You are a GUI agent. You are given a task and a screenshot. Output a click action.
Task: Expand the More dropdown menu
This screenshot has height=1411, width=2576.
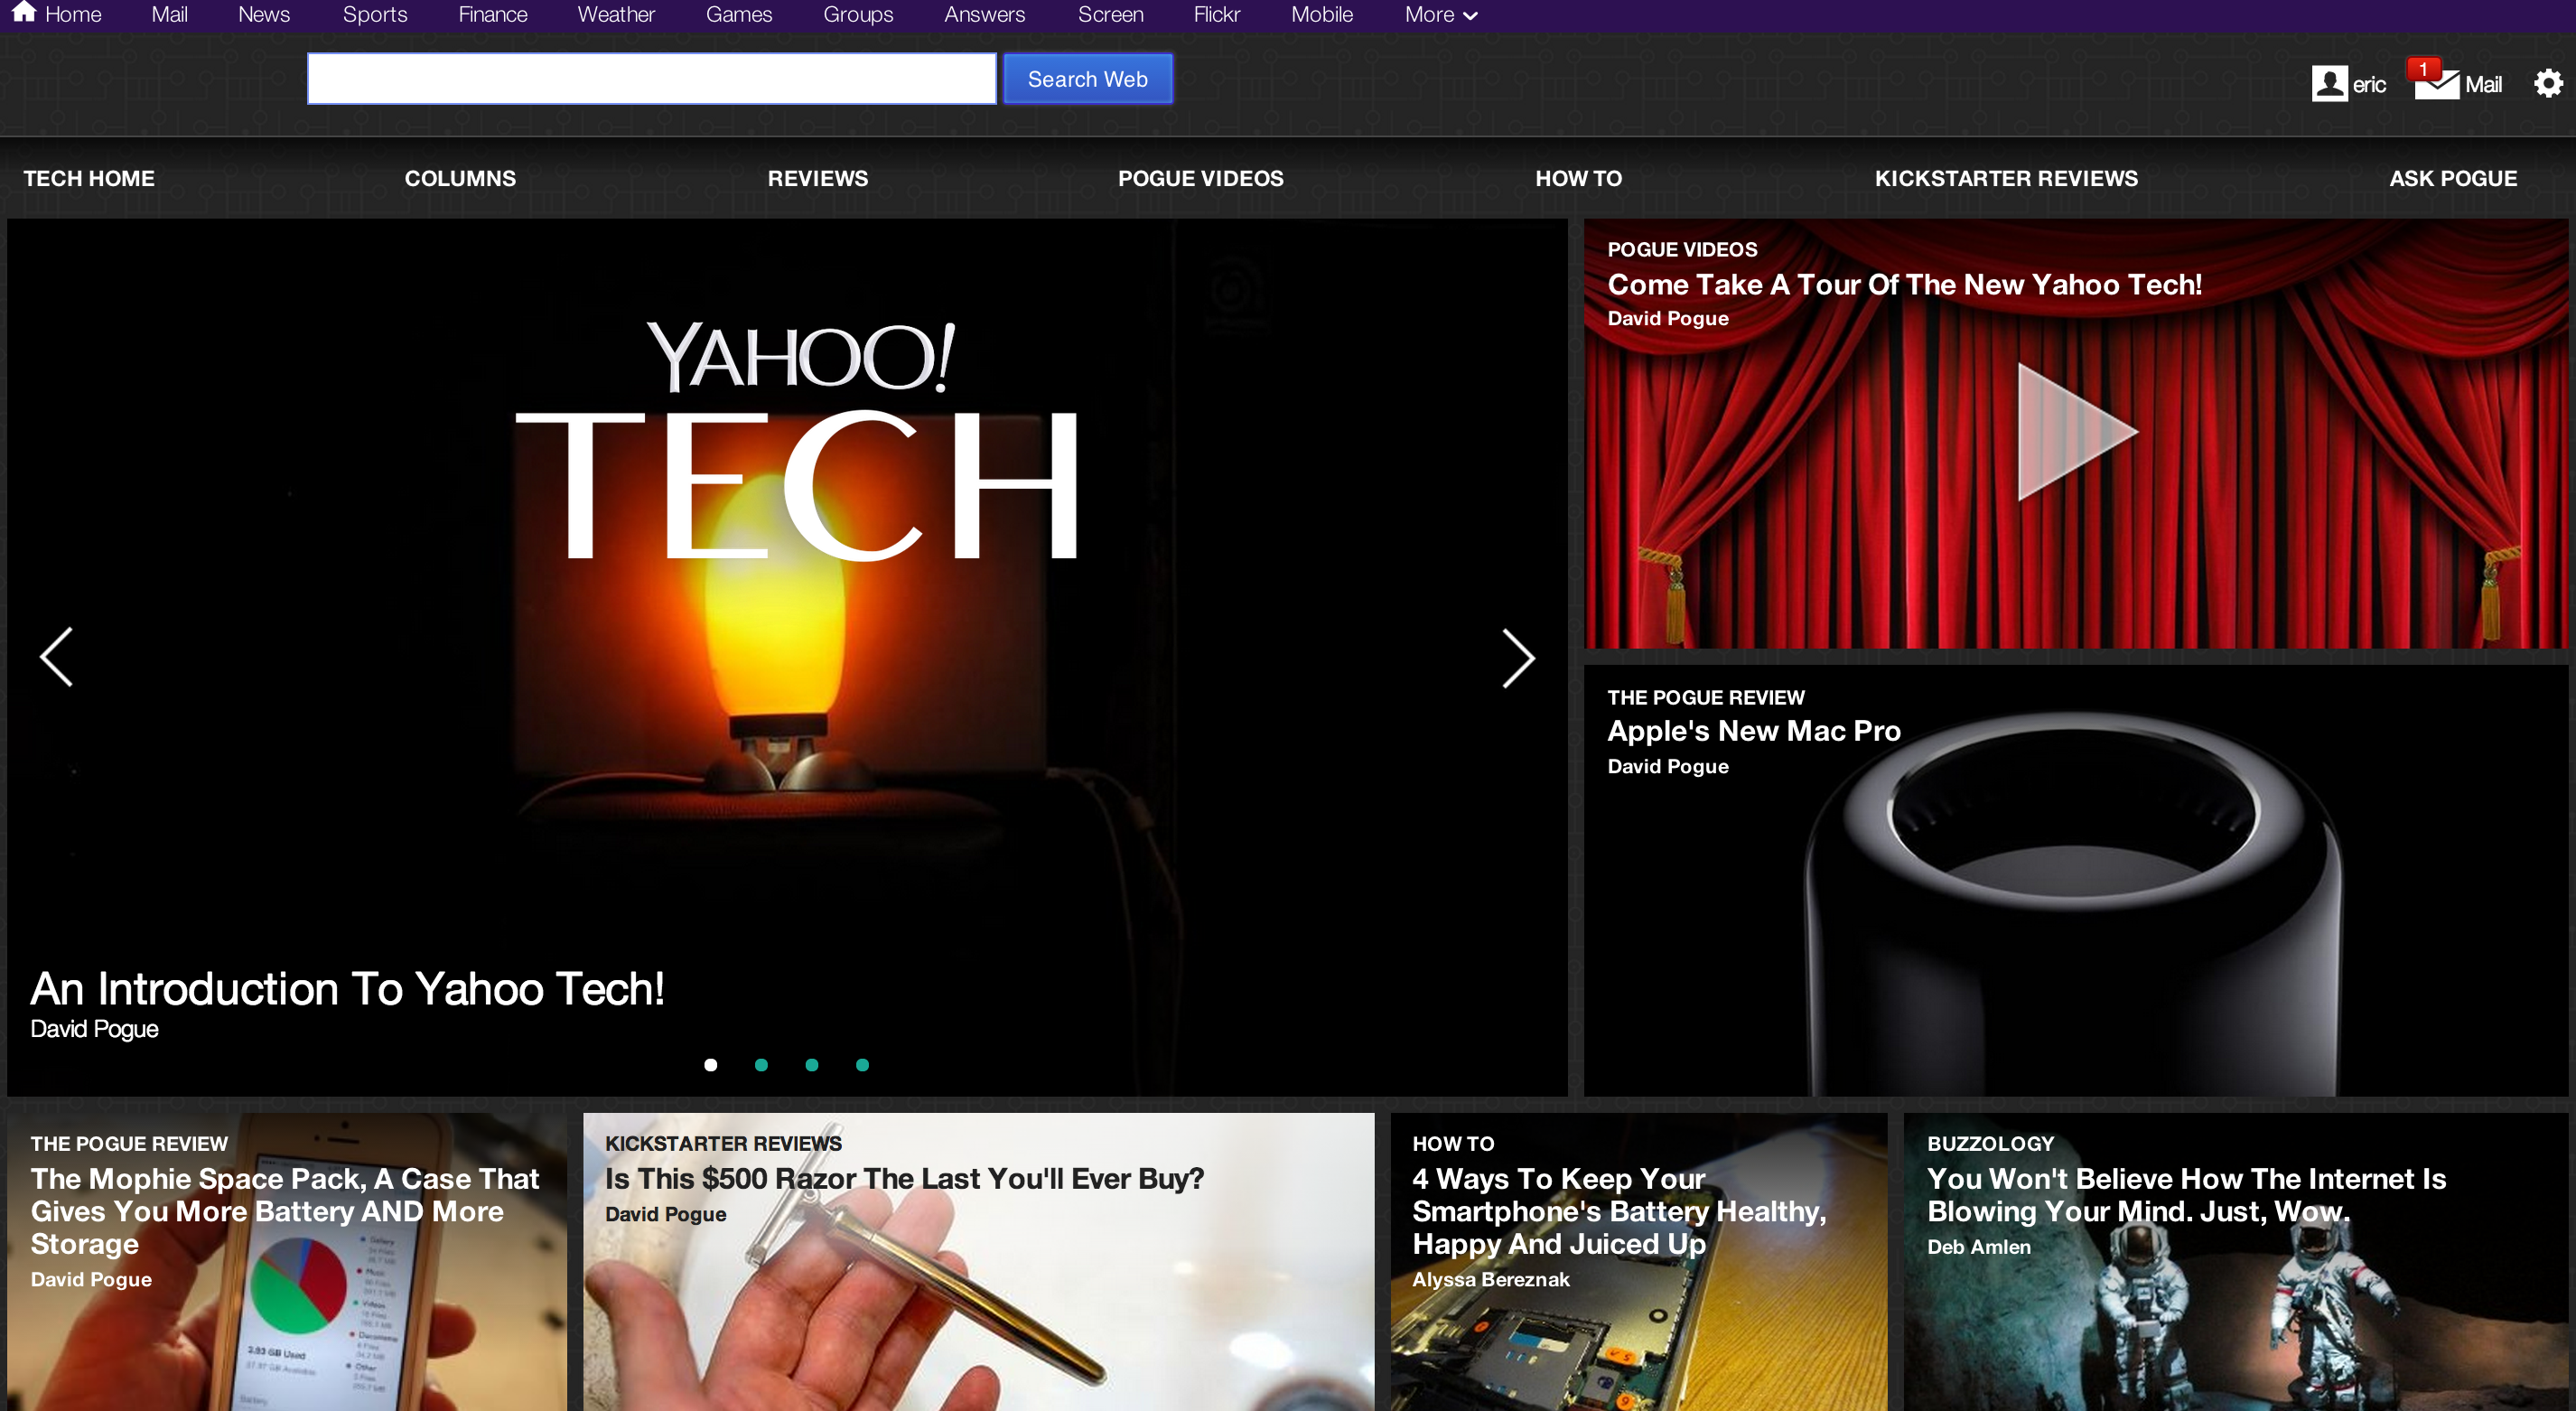pyautogui.click(x=1441, y=15)
